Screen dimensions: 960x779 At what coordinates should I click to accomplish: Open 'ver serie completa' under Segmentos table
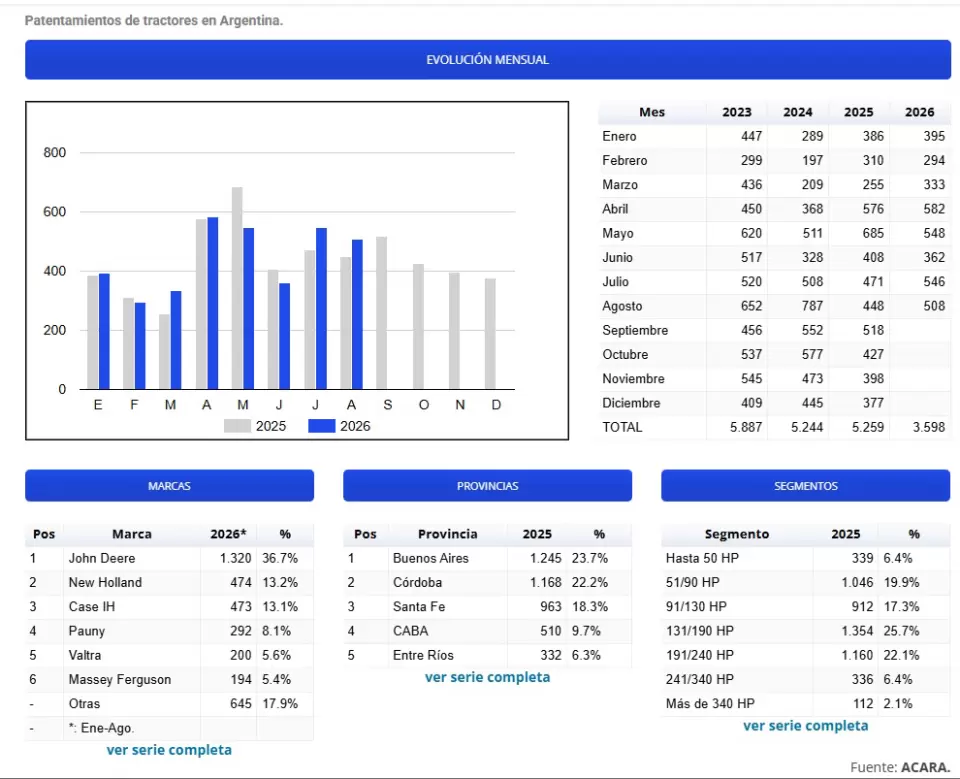tap(806, 726)
